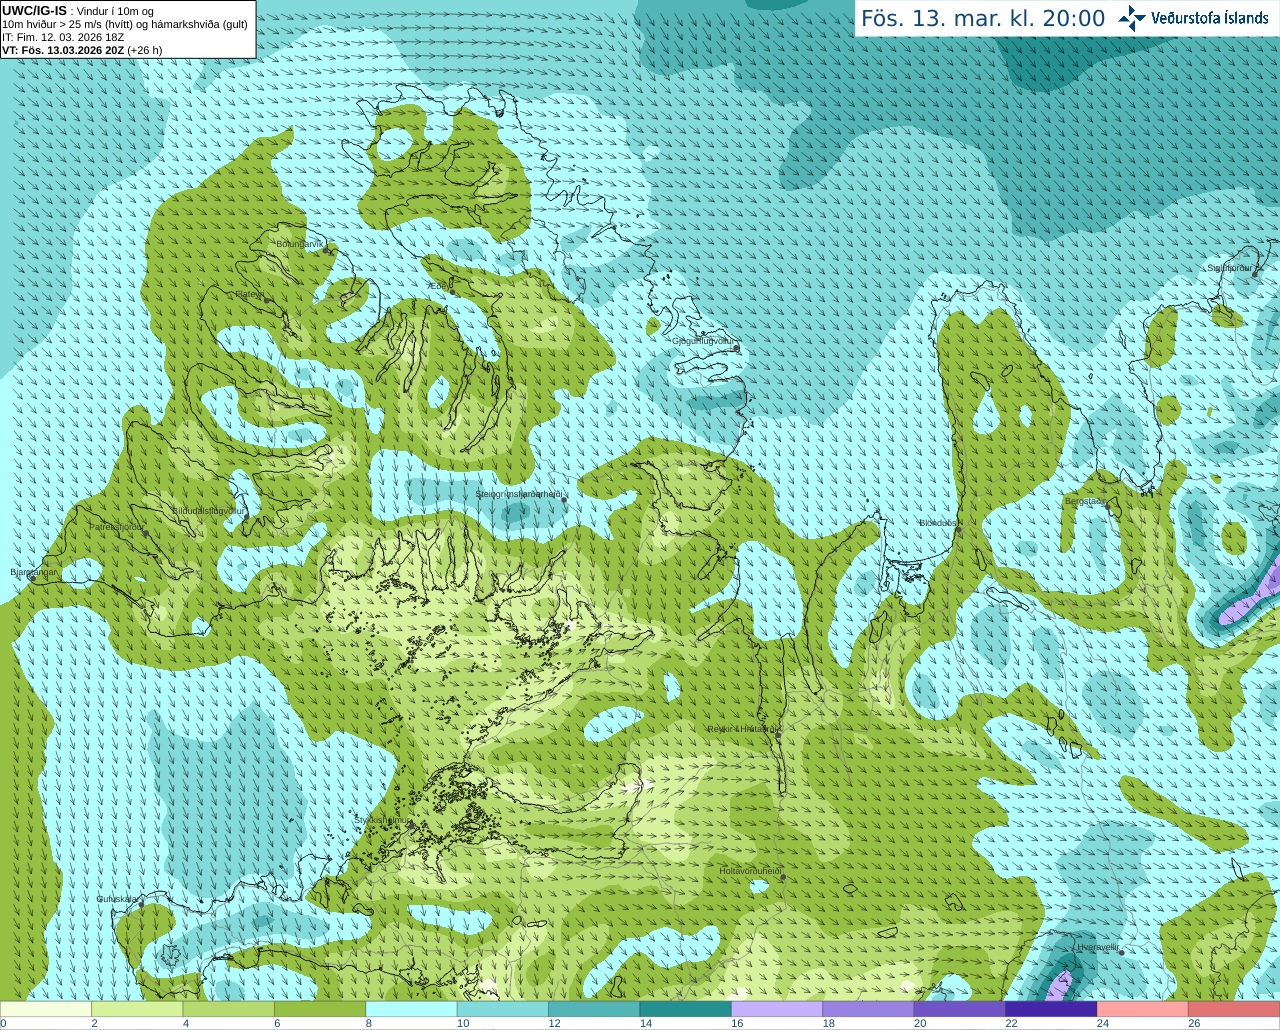Viewport: 1280px width, 1030px height.
Task: Click the Stykkishólmur station label
Action: 382,820
